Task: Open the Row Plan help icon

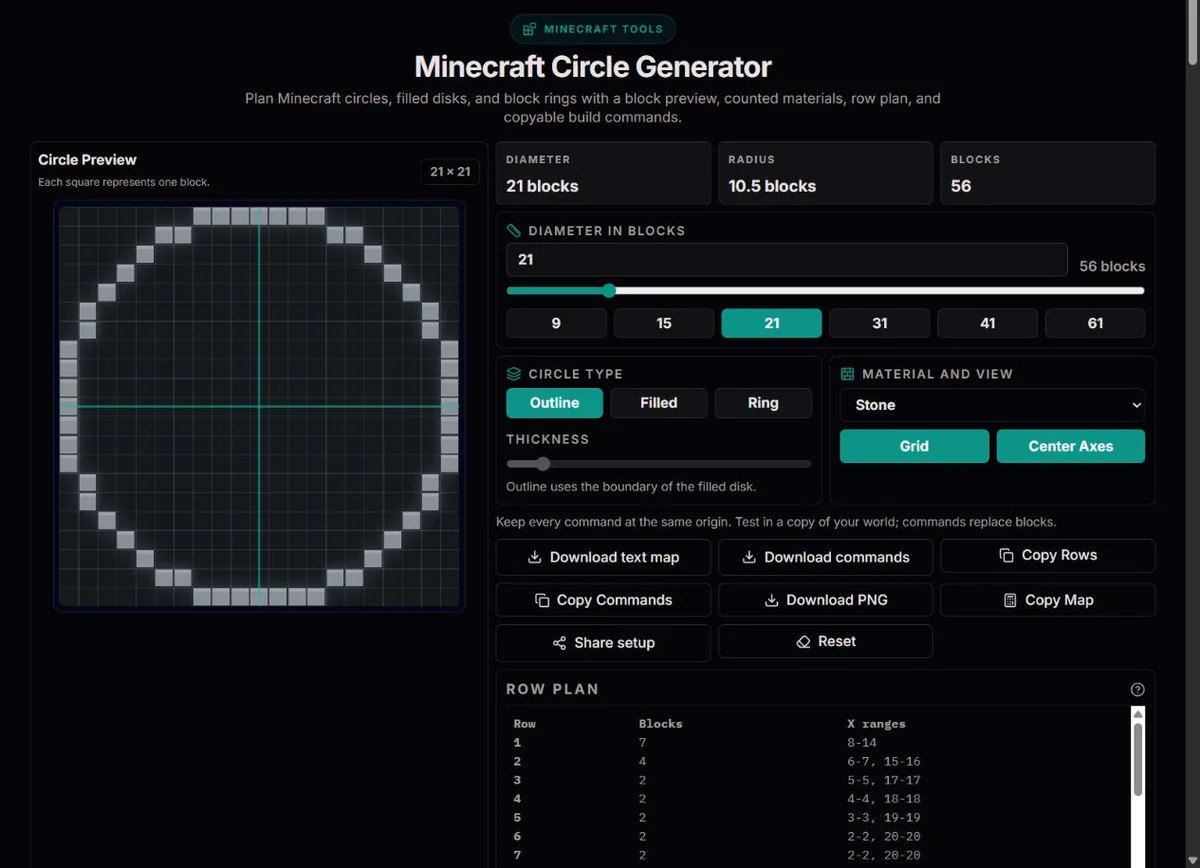Action: tap(1137, 689)
